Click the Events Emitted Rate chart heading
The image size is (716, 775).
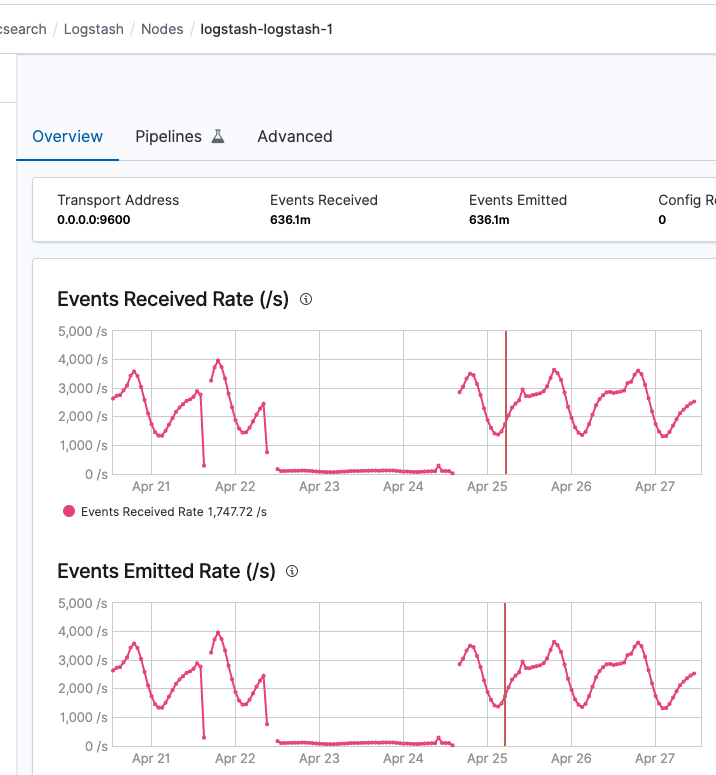pos(166,571)
